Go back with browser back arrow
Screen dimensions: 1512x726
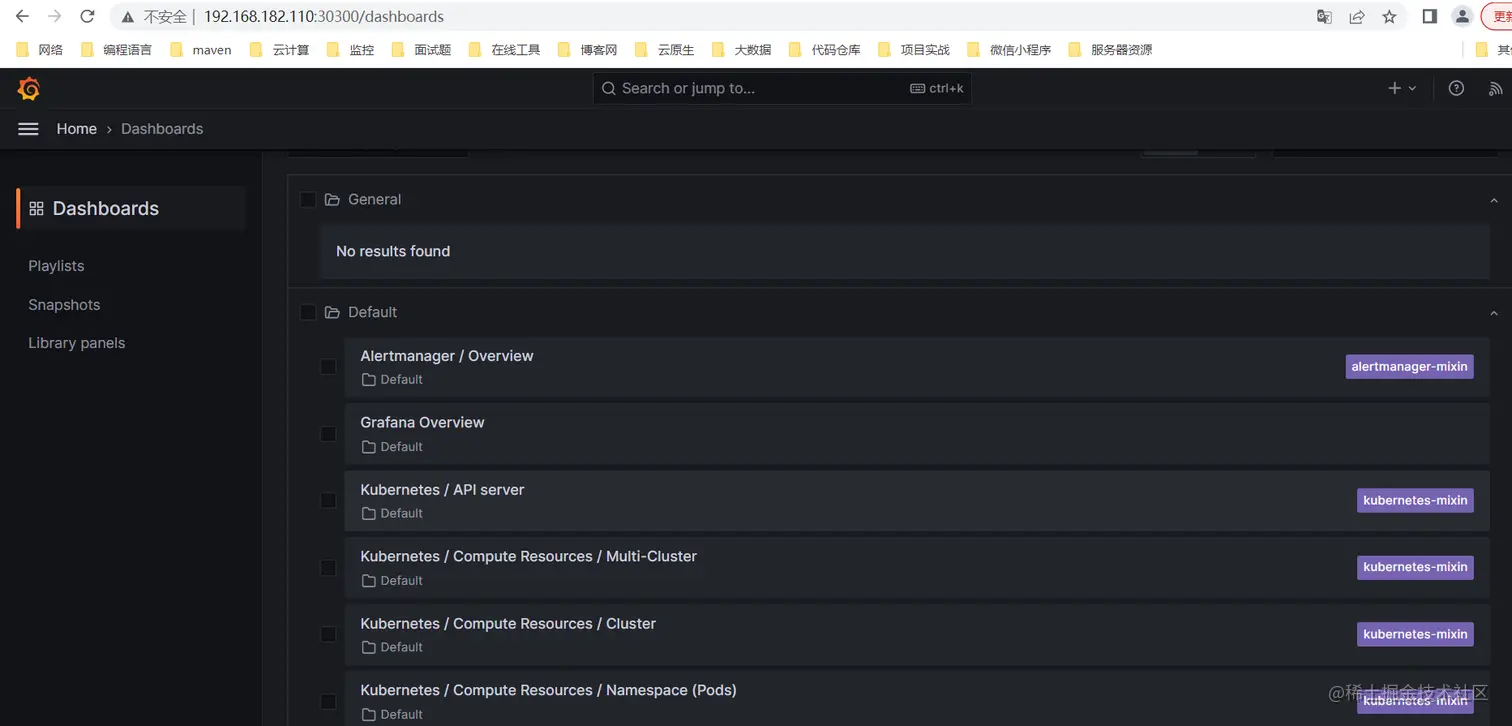22,16
